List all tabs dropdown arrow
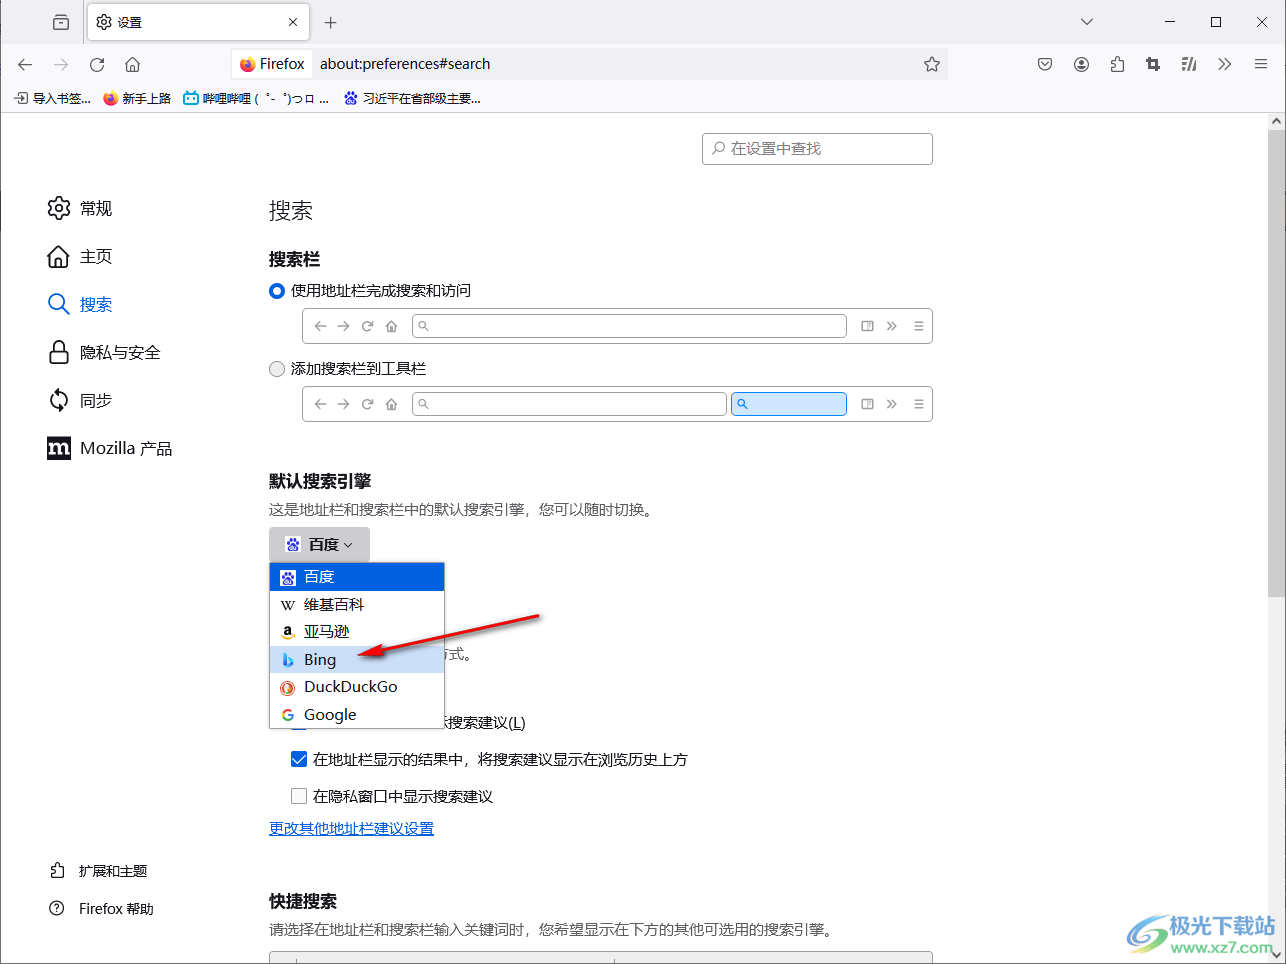Image resolution: width=1286 pixels, height=964 pixels. [x=1087, y=22]
